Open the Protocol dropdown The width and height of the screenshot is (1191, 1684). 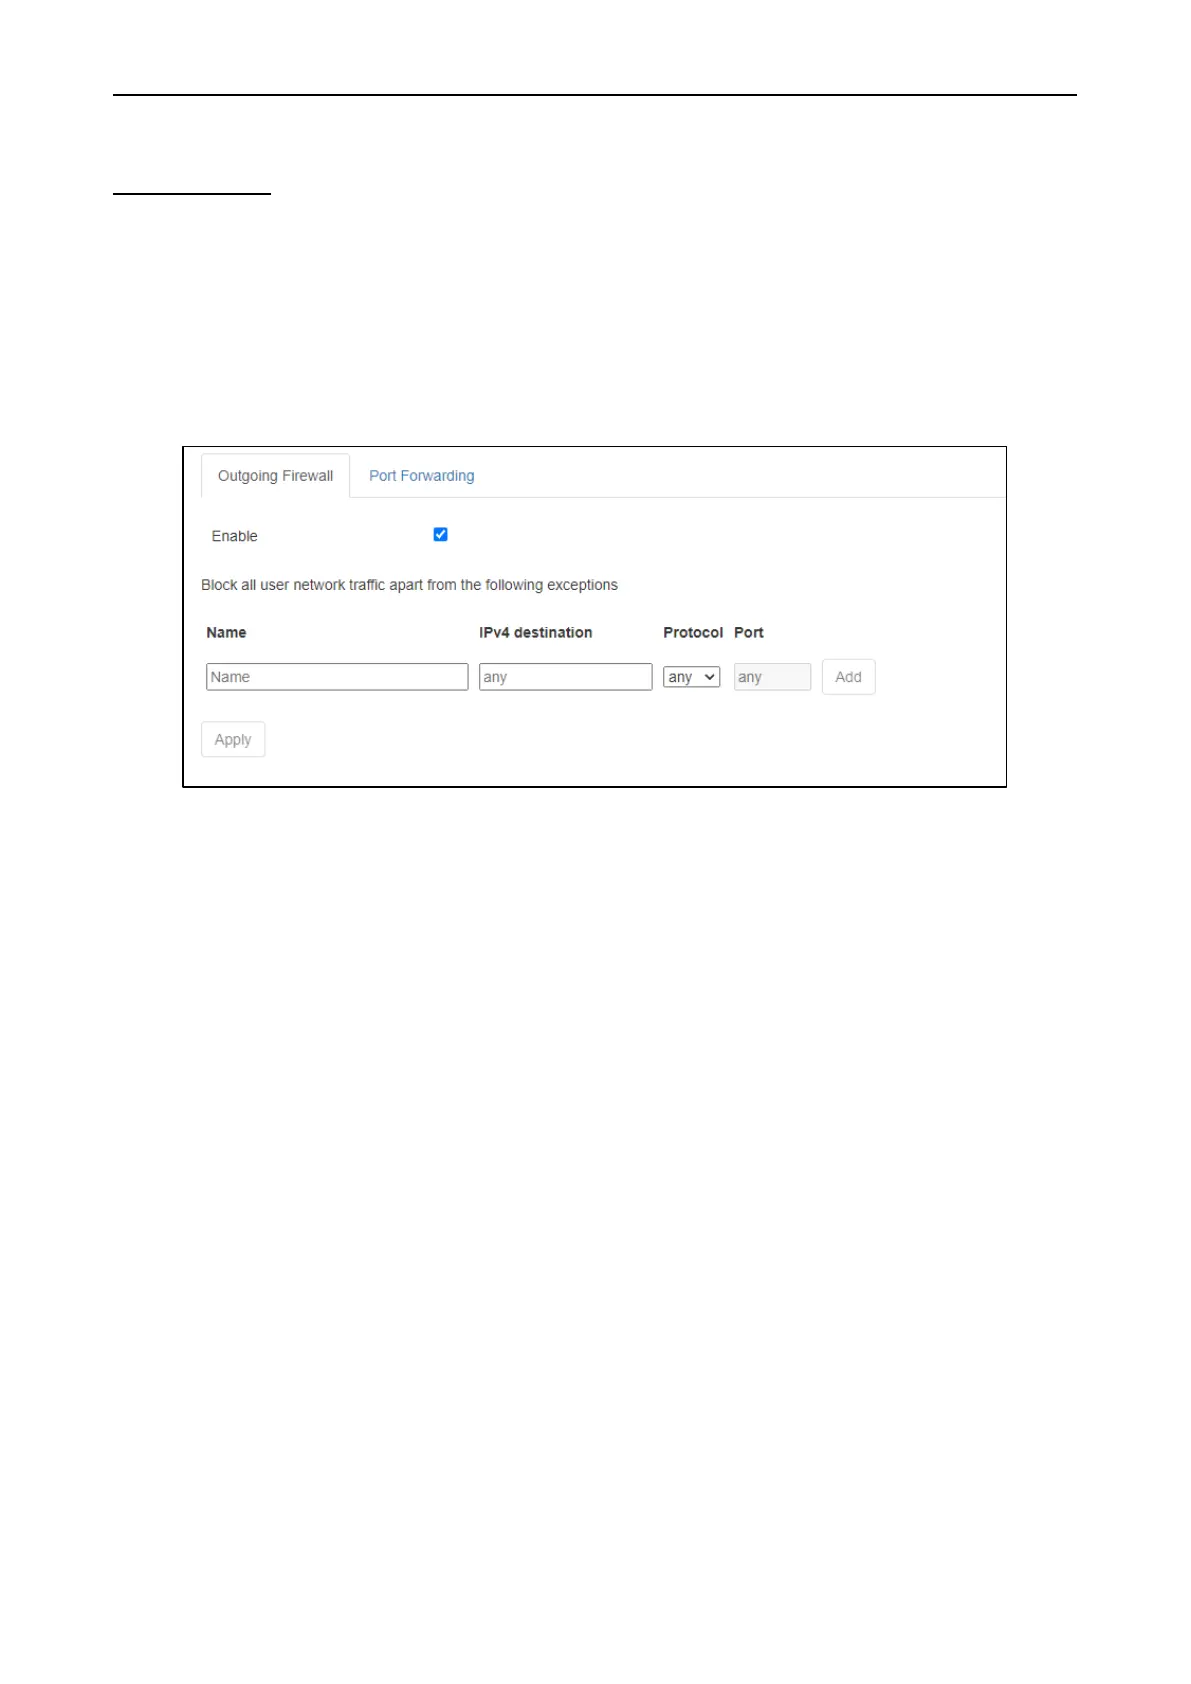[x=691, y=677]
